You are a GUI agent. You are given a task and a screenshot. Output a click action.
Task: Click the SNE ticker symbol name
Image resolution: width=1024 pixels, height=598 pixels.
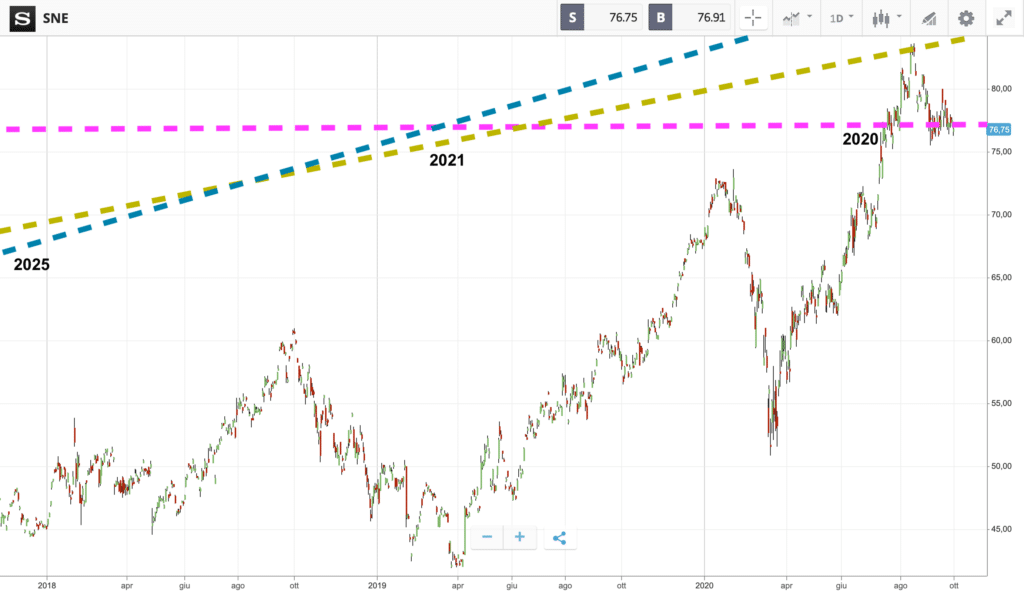click(56, 18)
